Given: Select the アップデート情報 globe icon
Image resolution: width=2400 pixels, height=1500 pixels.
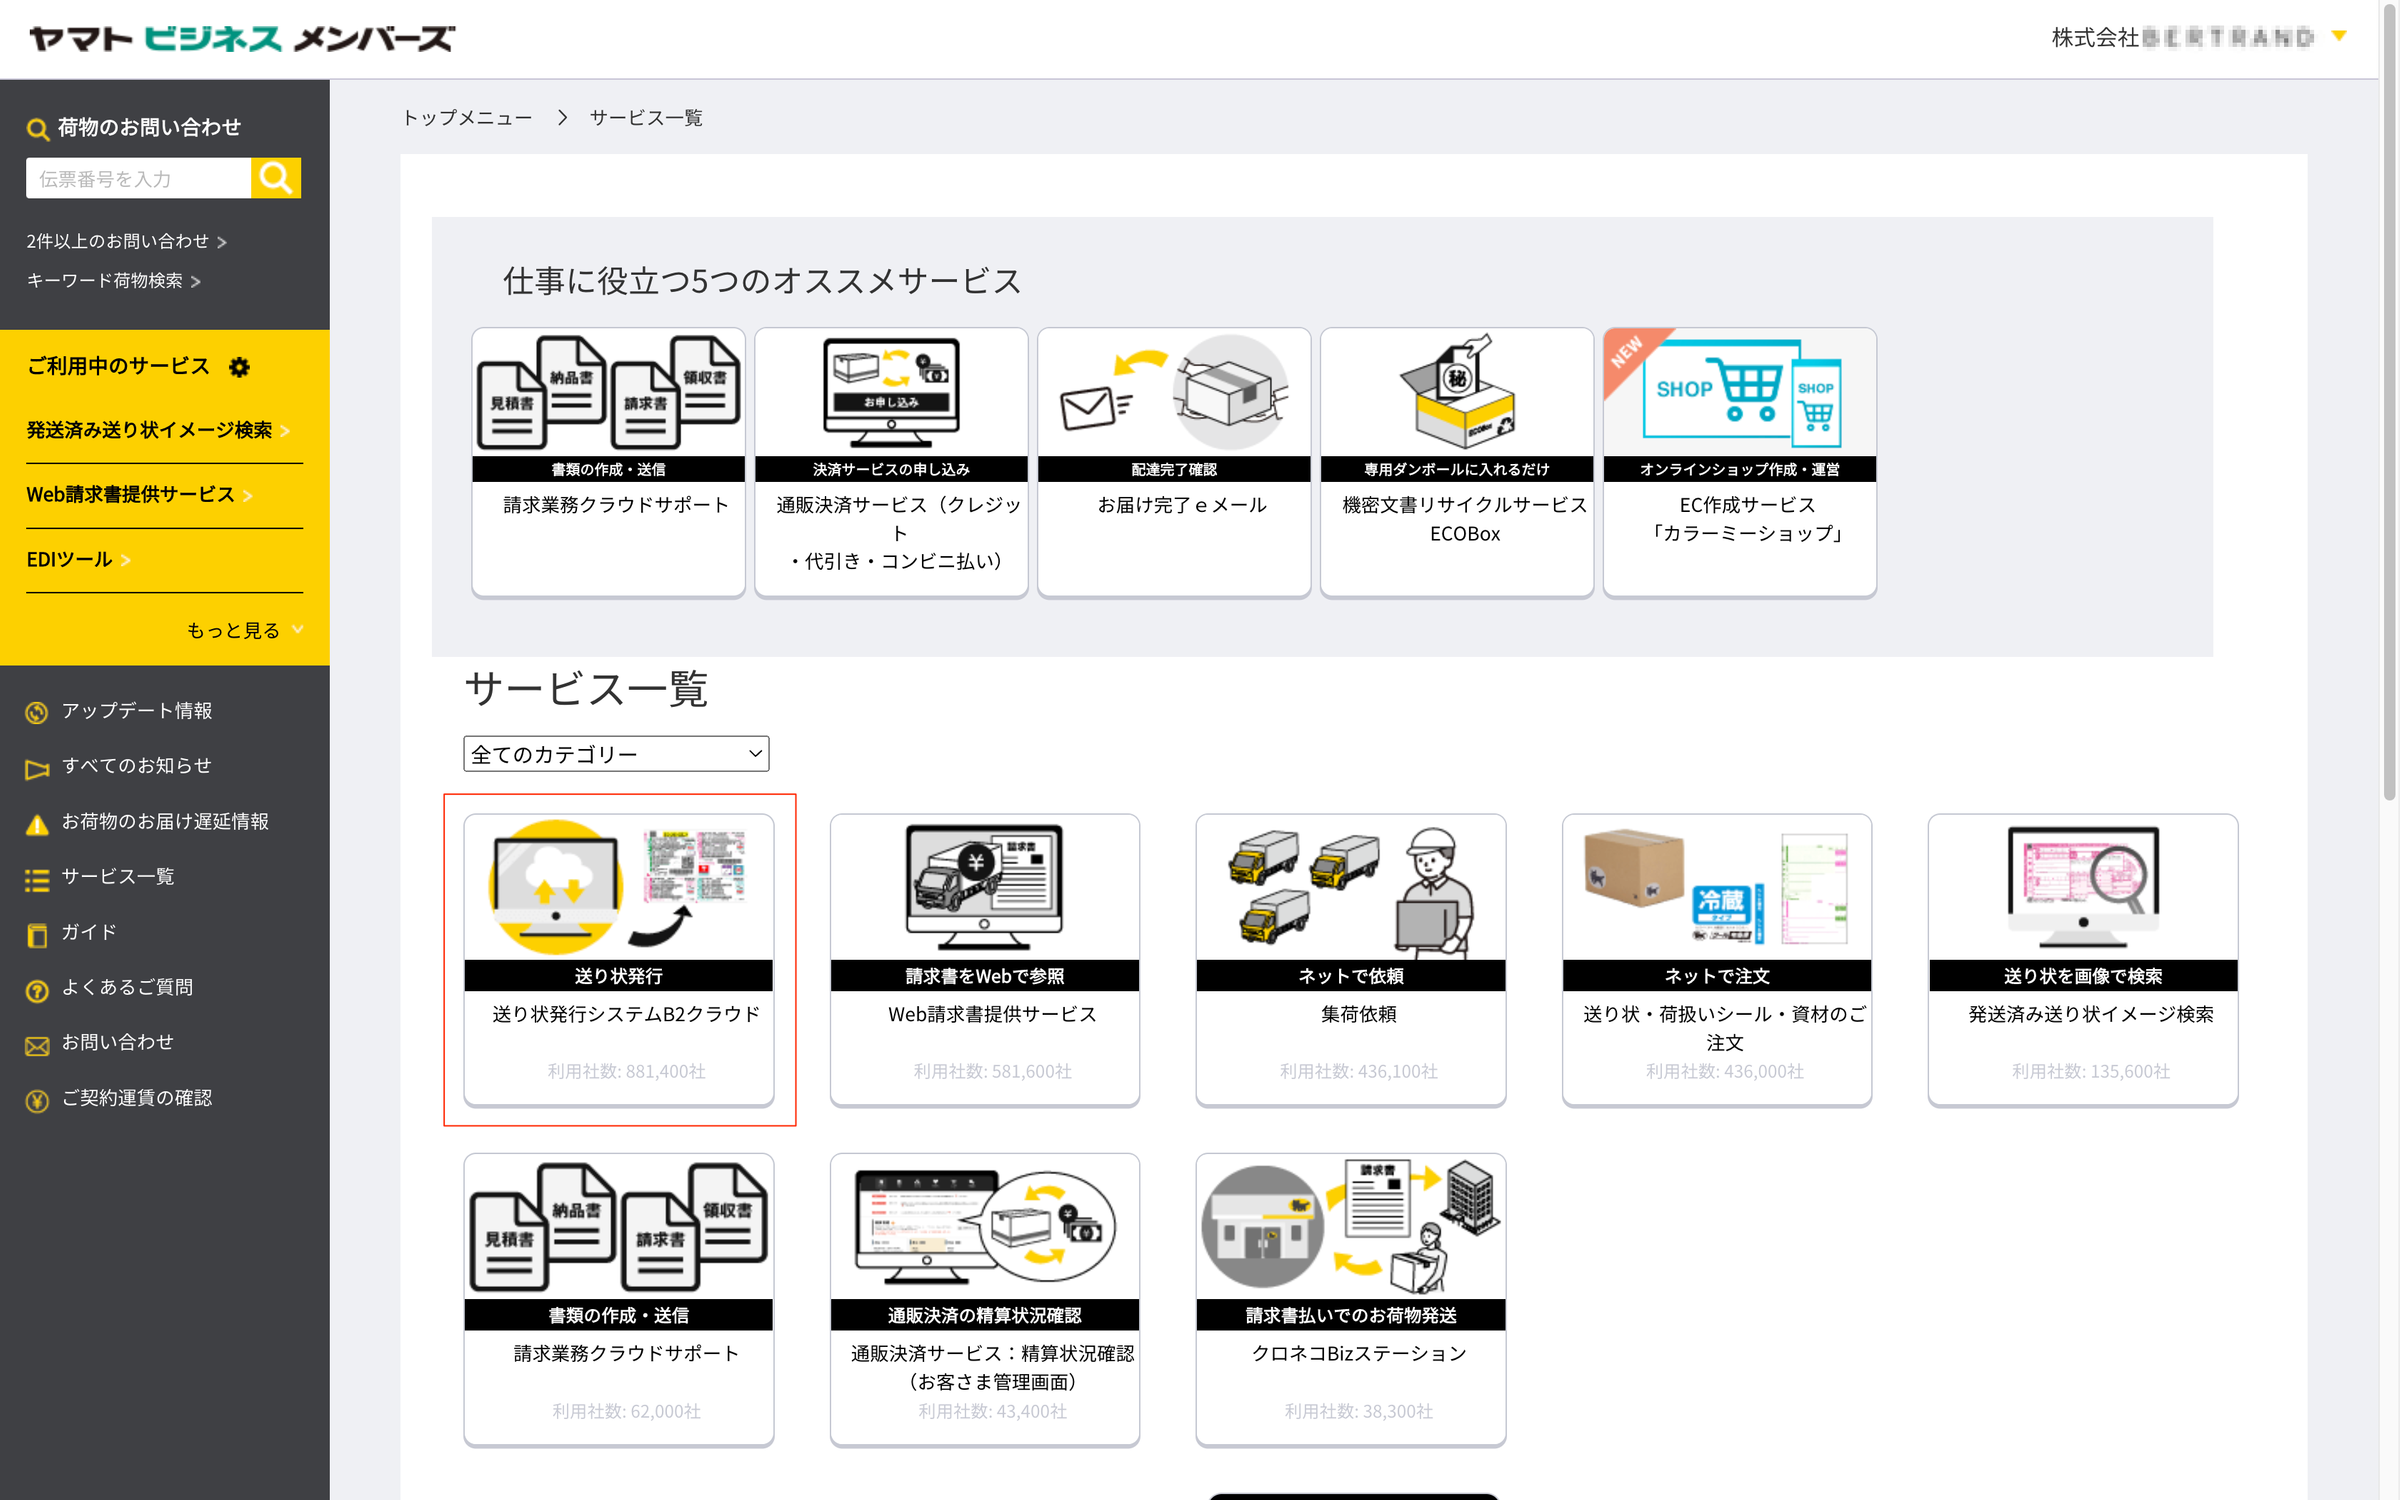Looking at the screenshot, I should (x=36, y=712).
